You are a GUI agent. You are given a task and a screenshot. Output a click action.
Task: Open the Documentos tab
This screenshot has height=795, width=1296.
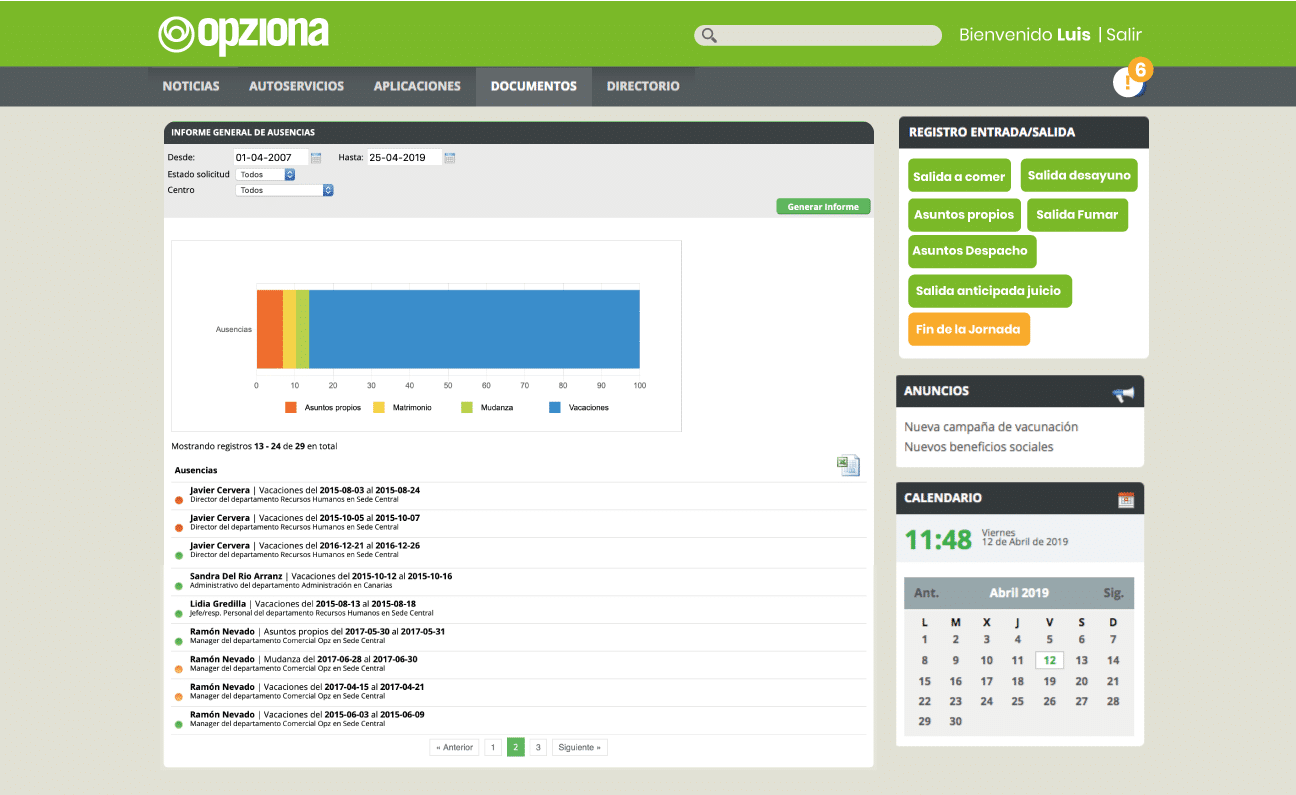click(x=534, y=86)
